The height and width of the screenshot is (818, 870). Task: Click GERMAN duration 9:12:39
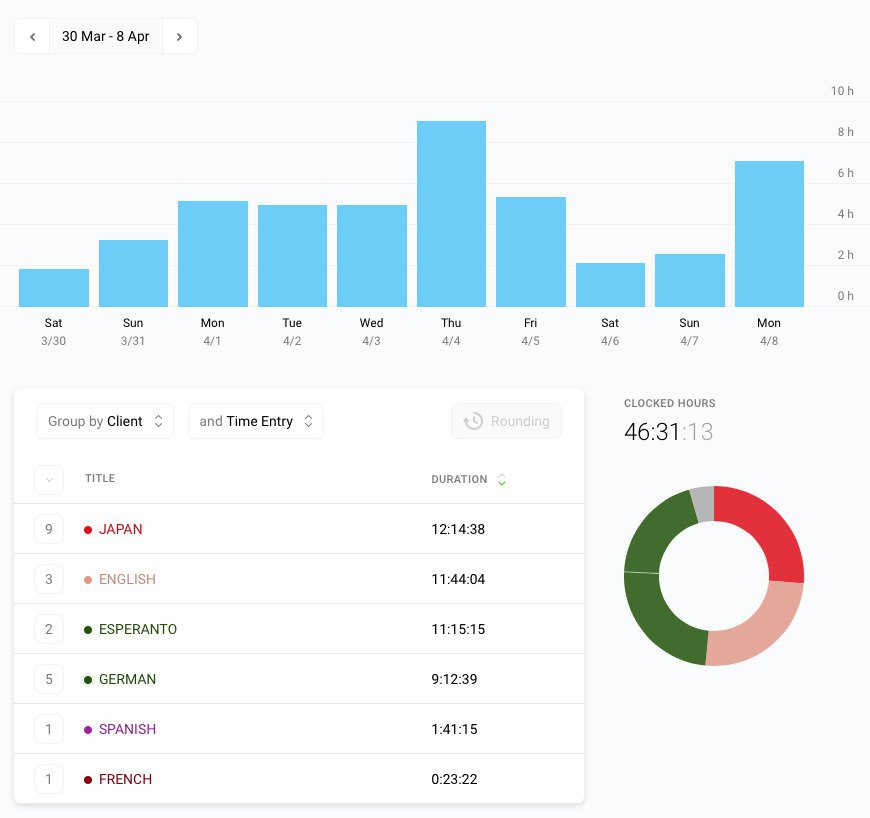coord(454,679)
